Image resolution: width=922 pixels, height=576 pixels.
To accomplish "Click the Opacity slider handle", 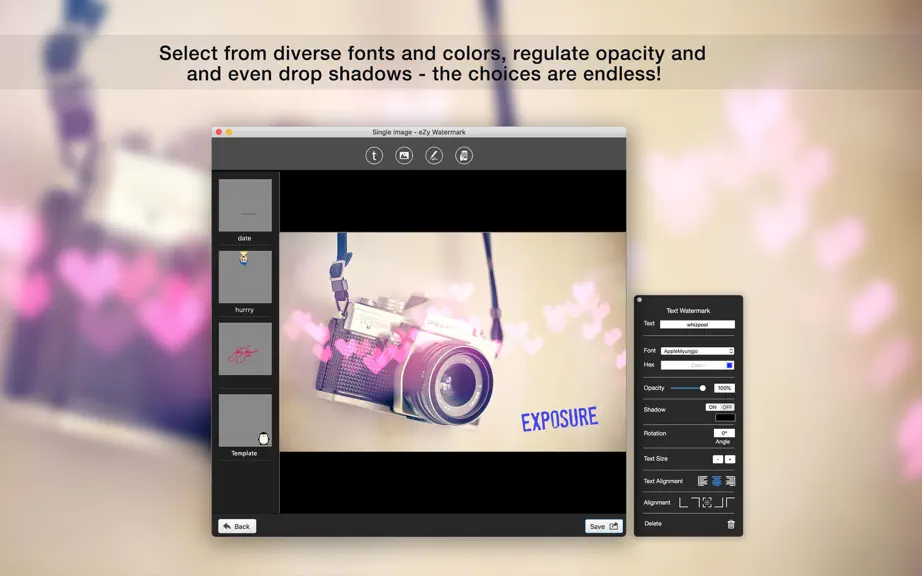I will point(703,388).
